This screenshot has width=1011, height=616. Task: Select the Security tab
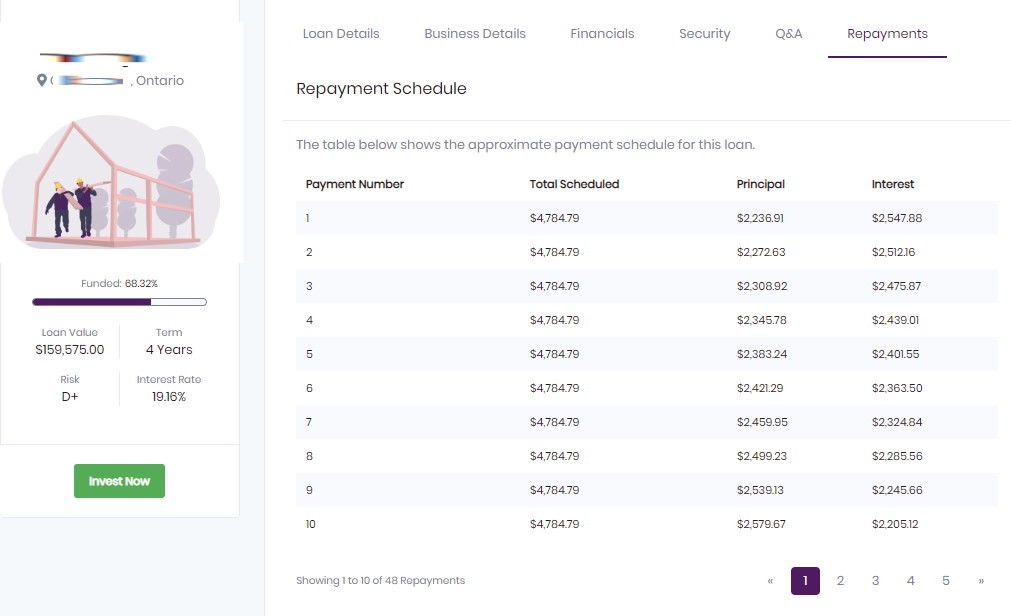705,34
